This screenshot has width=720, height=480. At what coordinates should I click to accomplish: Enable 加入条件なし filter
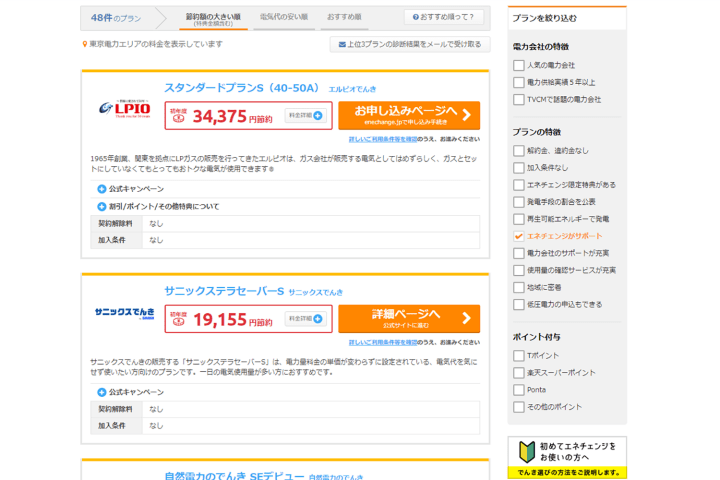518,168
